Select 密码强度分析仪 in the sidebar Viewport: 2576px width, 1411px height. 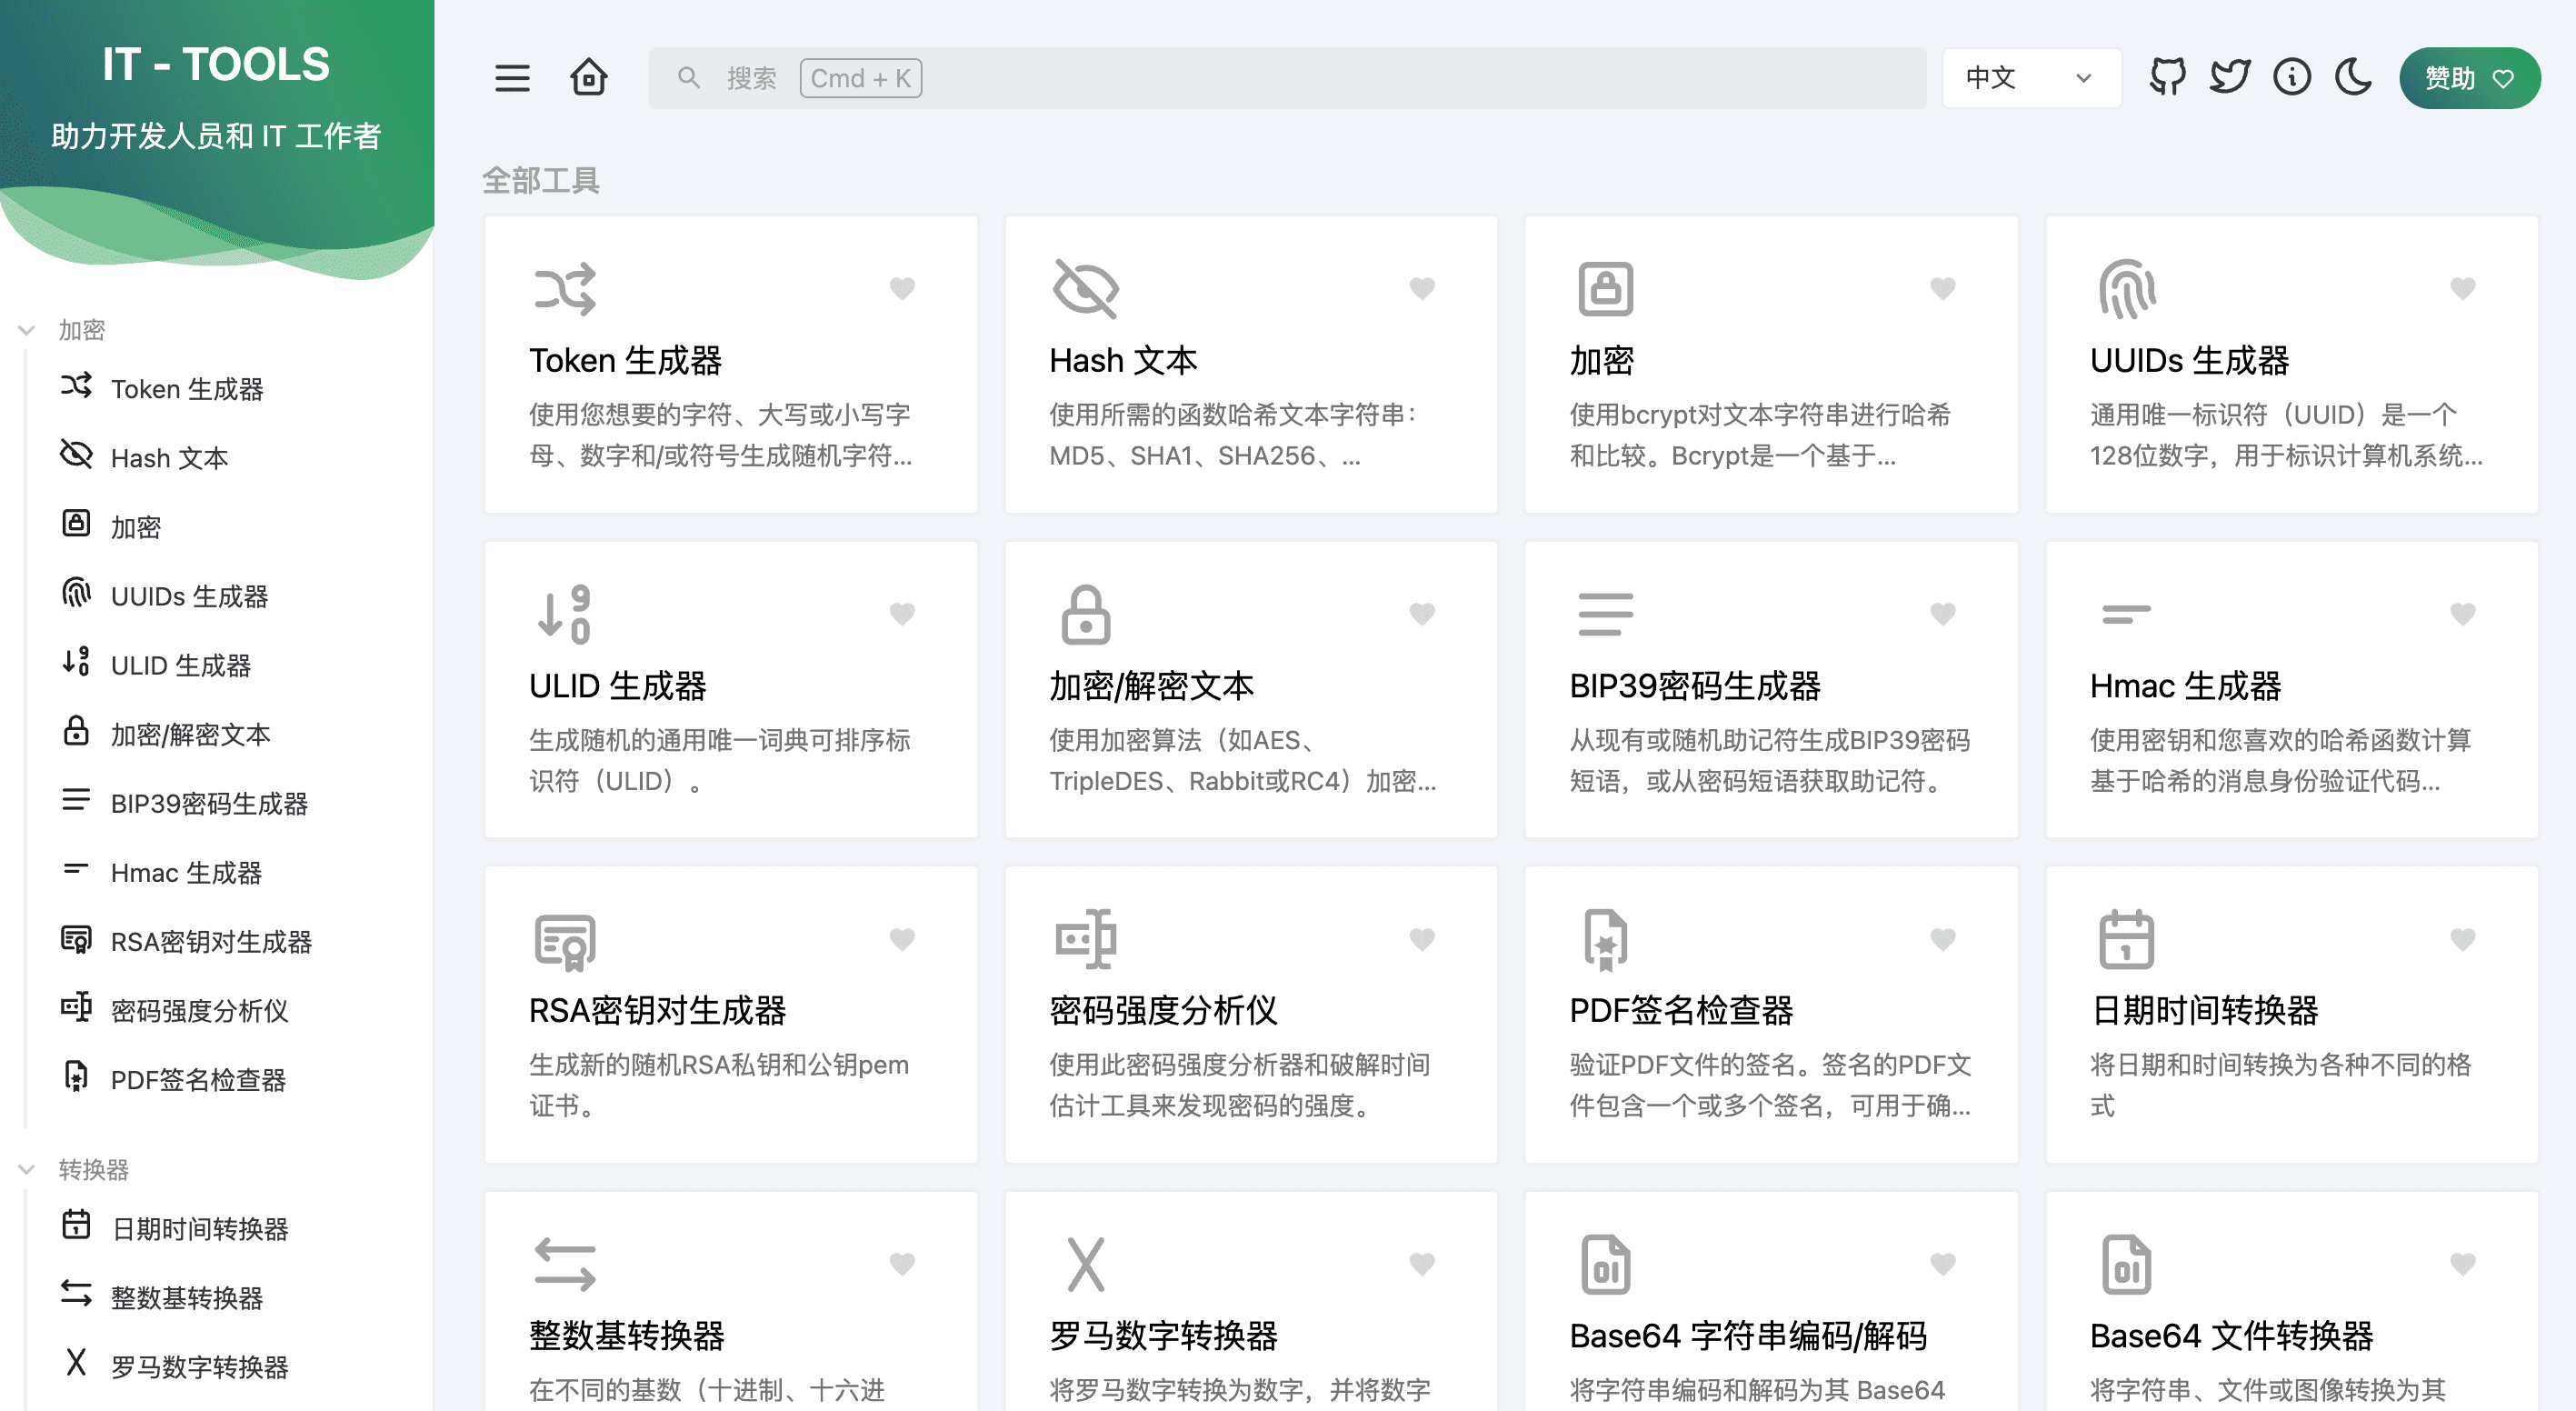click(x=198, y=1010)
